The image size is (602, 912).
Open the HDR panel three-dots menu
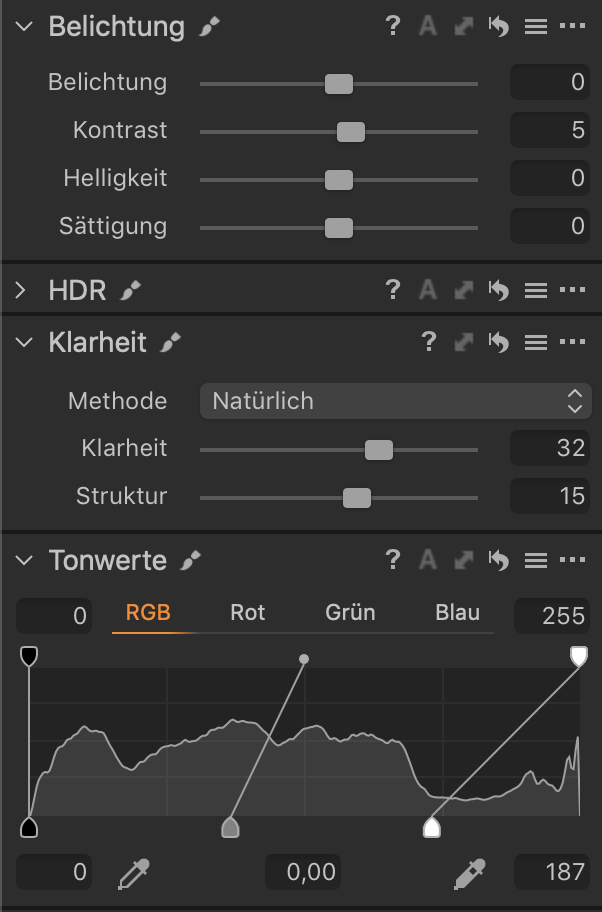pyautogui.click(x=572, y=289)
